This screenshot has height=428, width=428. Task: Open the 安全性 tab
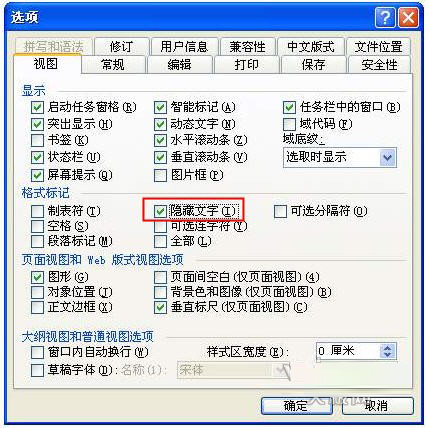(x=379, y=64)
